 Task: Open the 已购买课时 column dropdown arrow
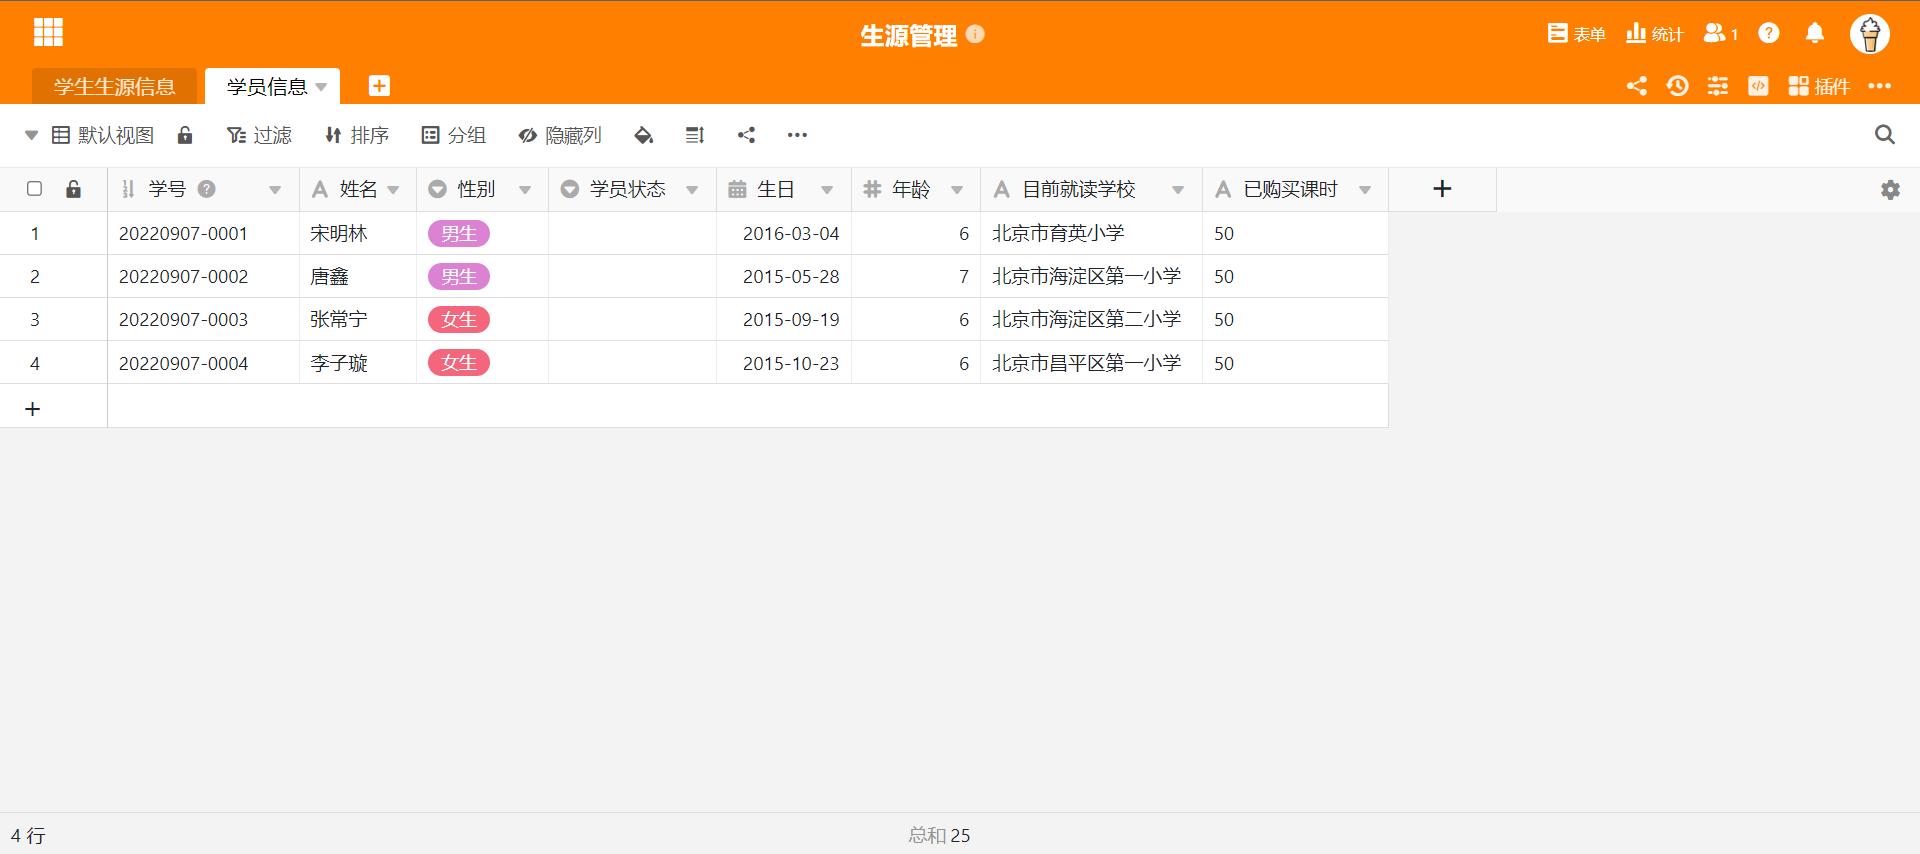tap(1365, 190)
